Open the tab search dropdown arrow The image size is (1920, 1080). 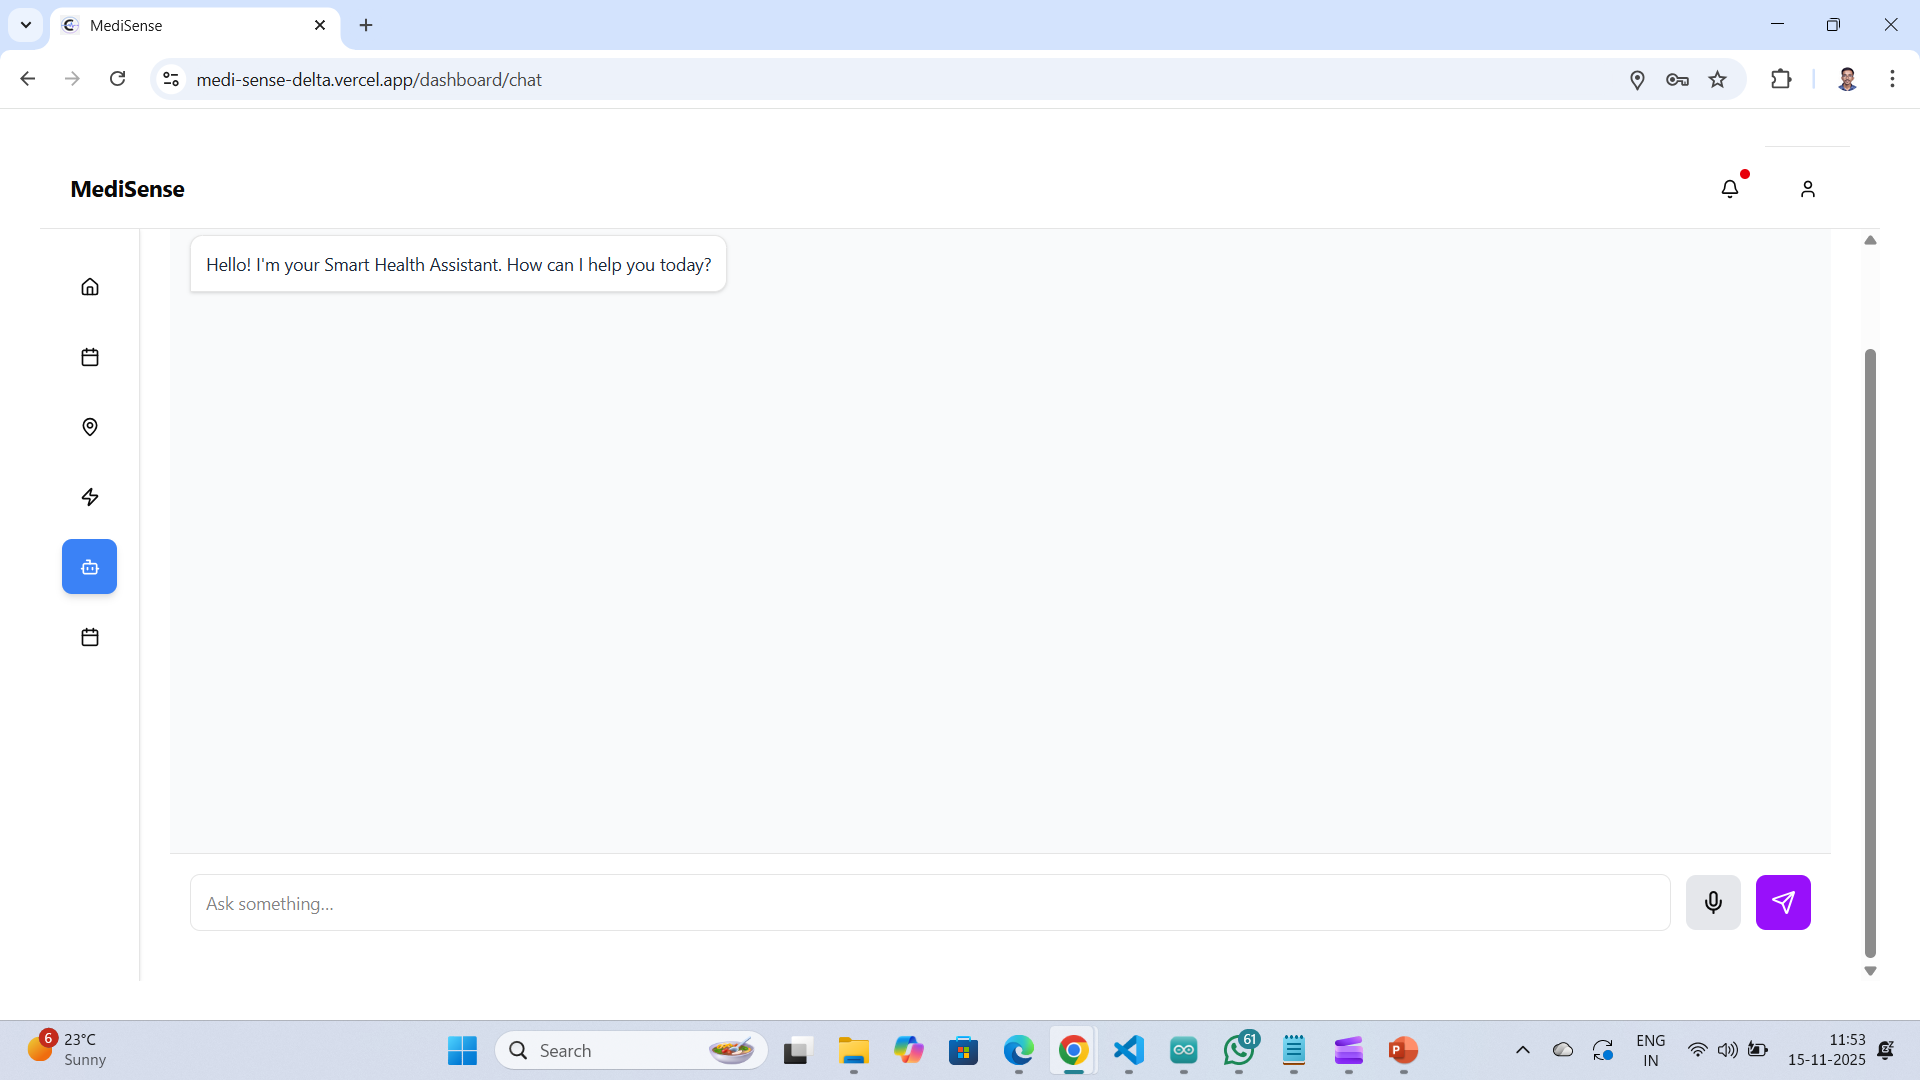click(26, 25)
